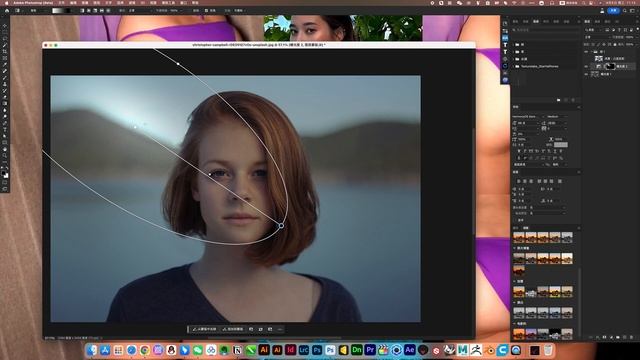Click the first text button in contextual task bar
640x360 pixels.
coord(205,329)
